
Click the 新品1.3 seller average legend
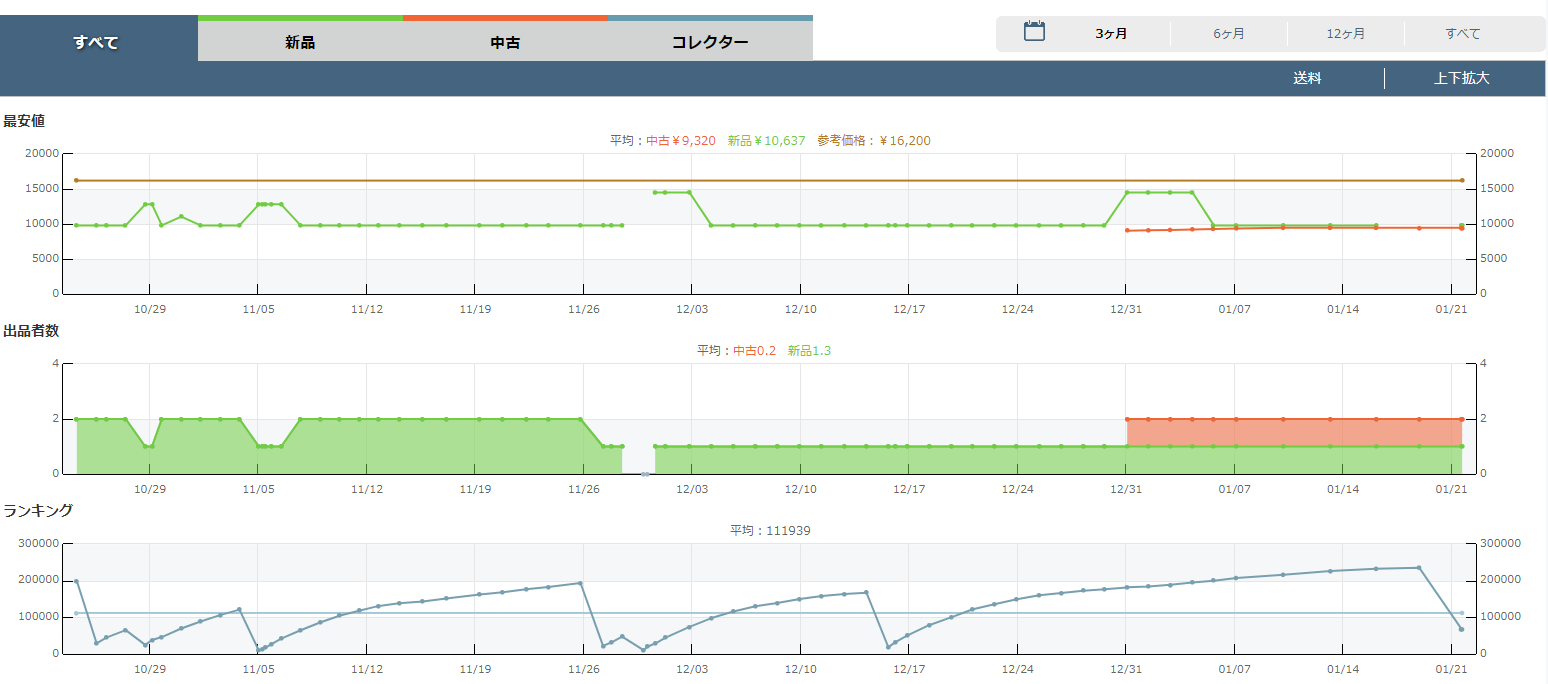coord(809,351)
